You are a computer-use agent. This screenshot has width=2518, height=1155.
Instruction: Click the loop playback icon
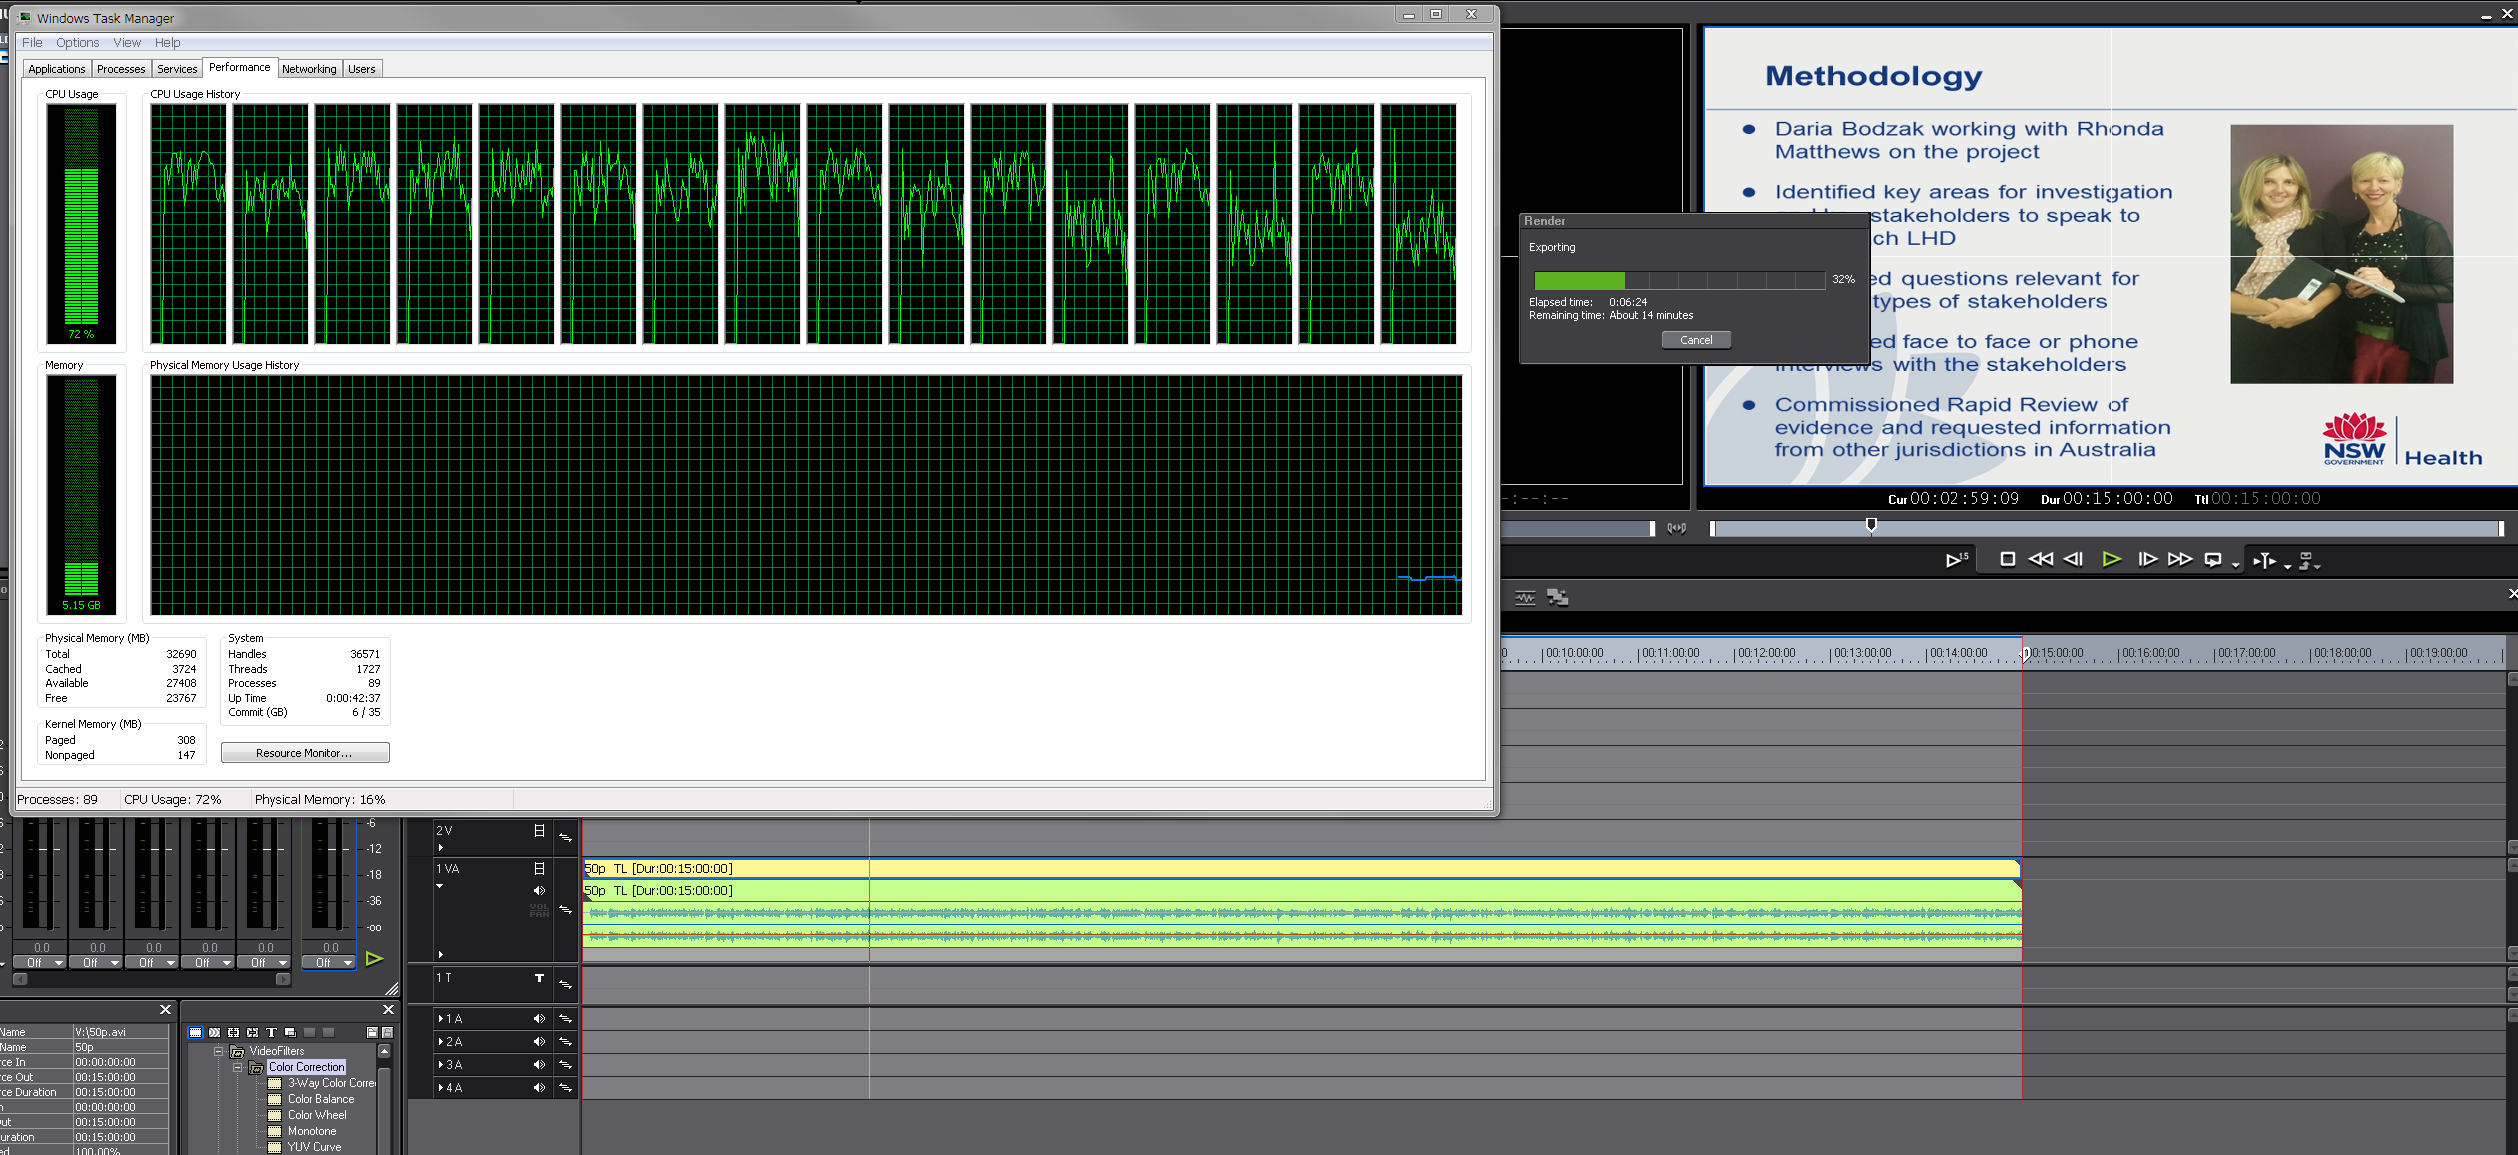2213,560
